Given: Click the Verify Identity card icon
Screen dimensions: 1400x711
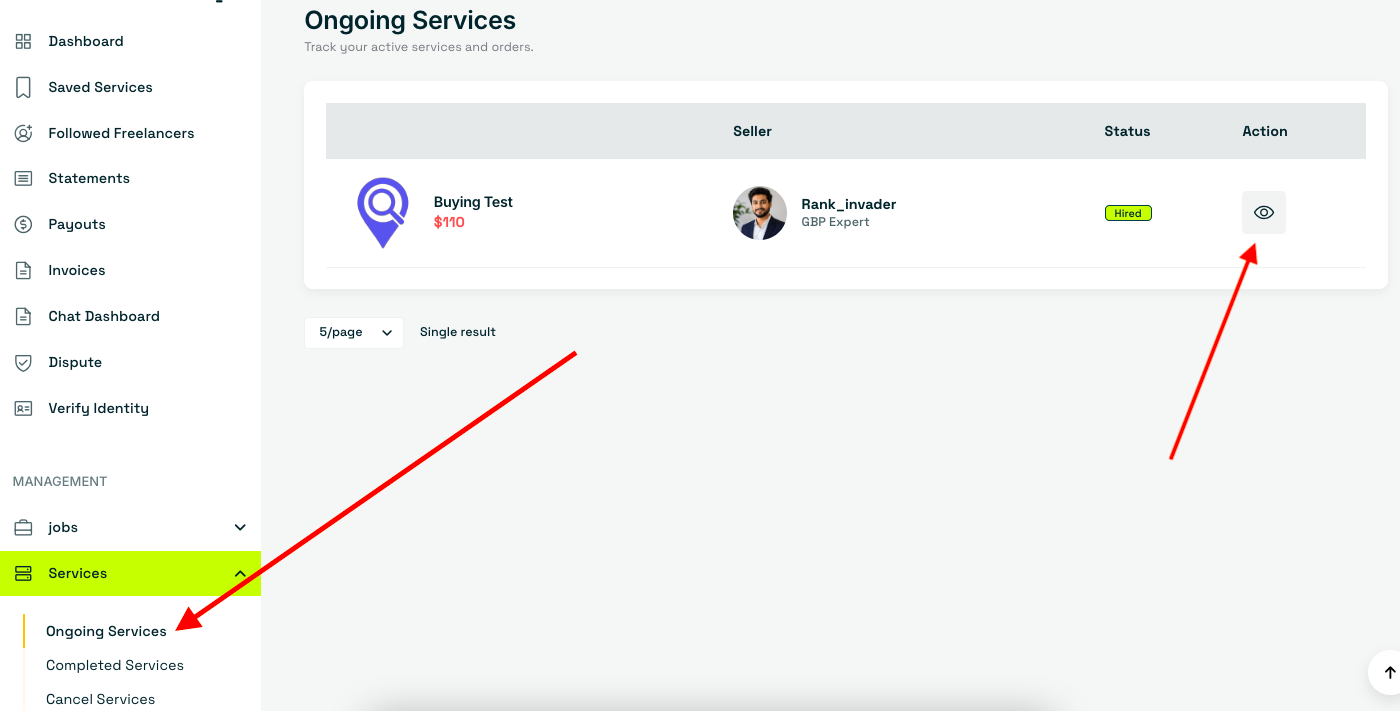Looking at the screenshot, I should coord(23,408).
